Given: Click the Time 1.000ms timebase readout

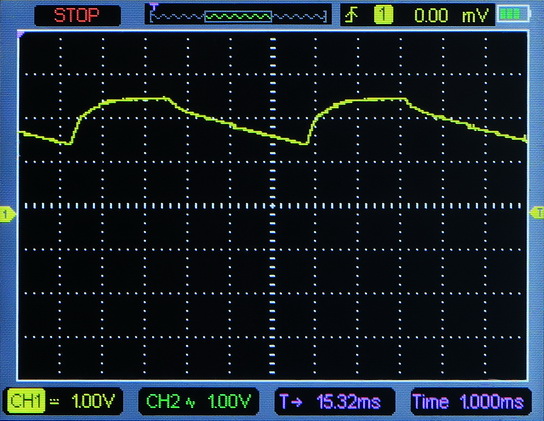Looking at the screenshot, I should (x=471, y=402).
